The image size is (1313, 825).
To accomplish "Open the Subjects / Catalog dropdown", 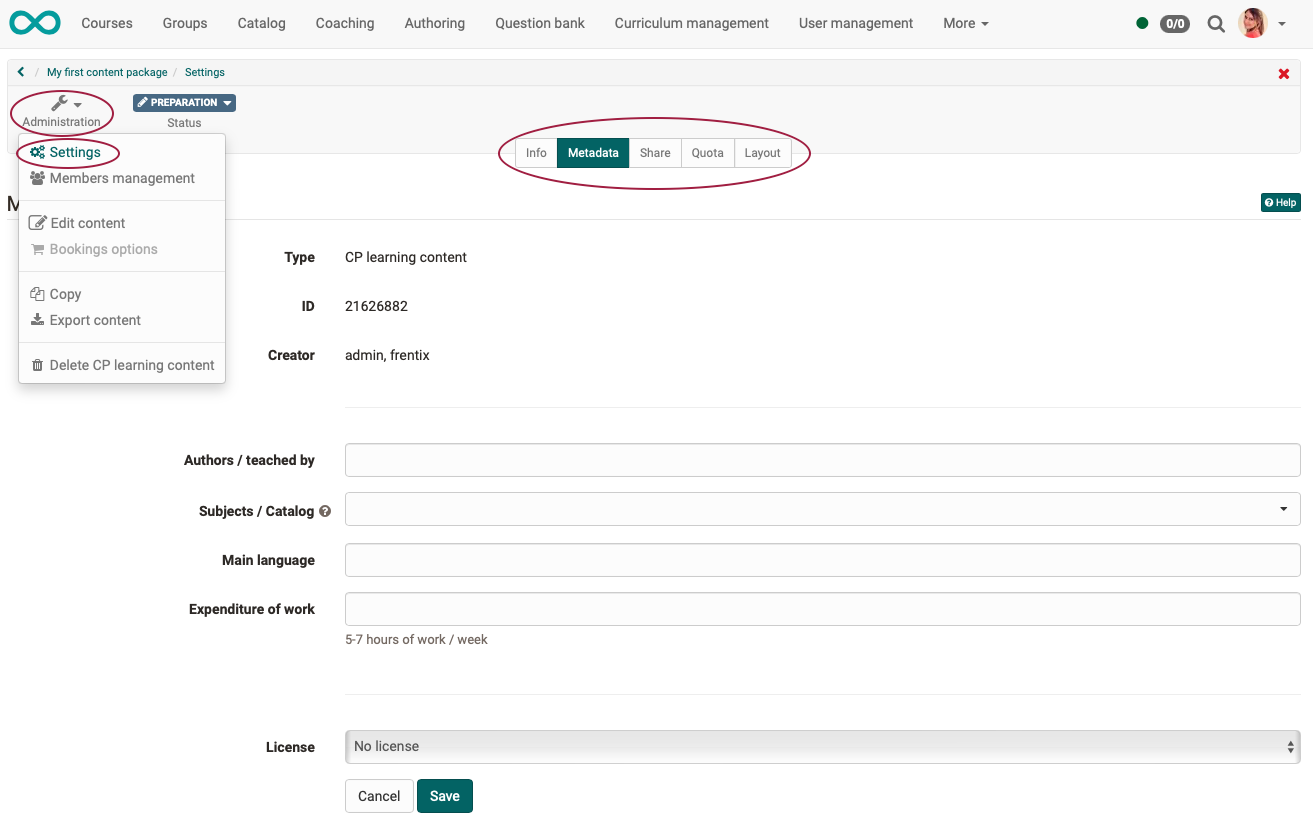I will point(822,509).
